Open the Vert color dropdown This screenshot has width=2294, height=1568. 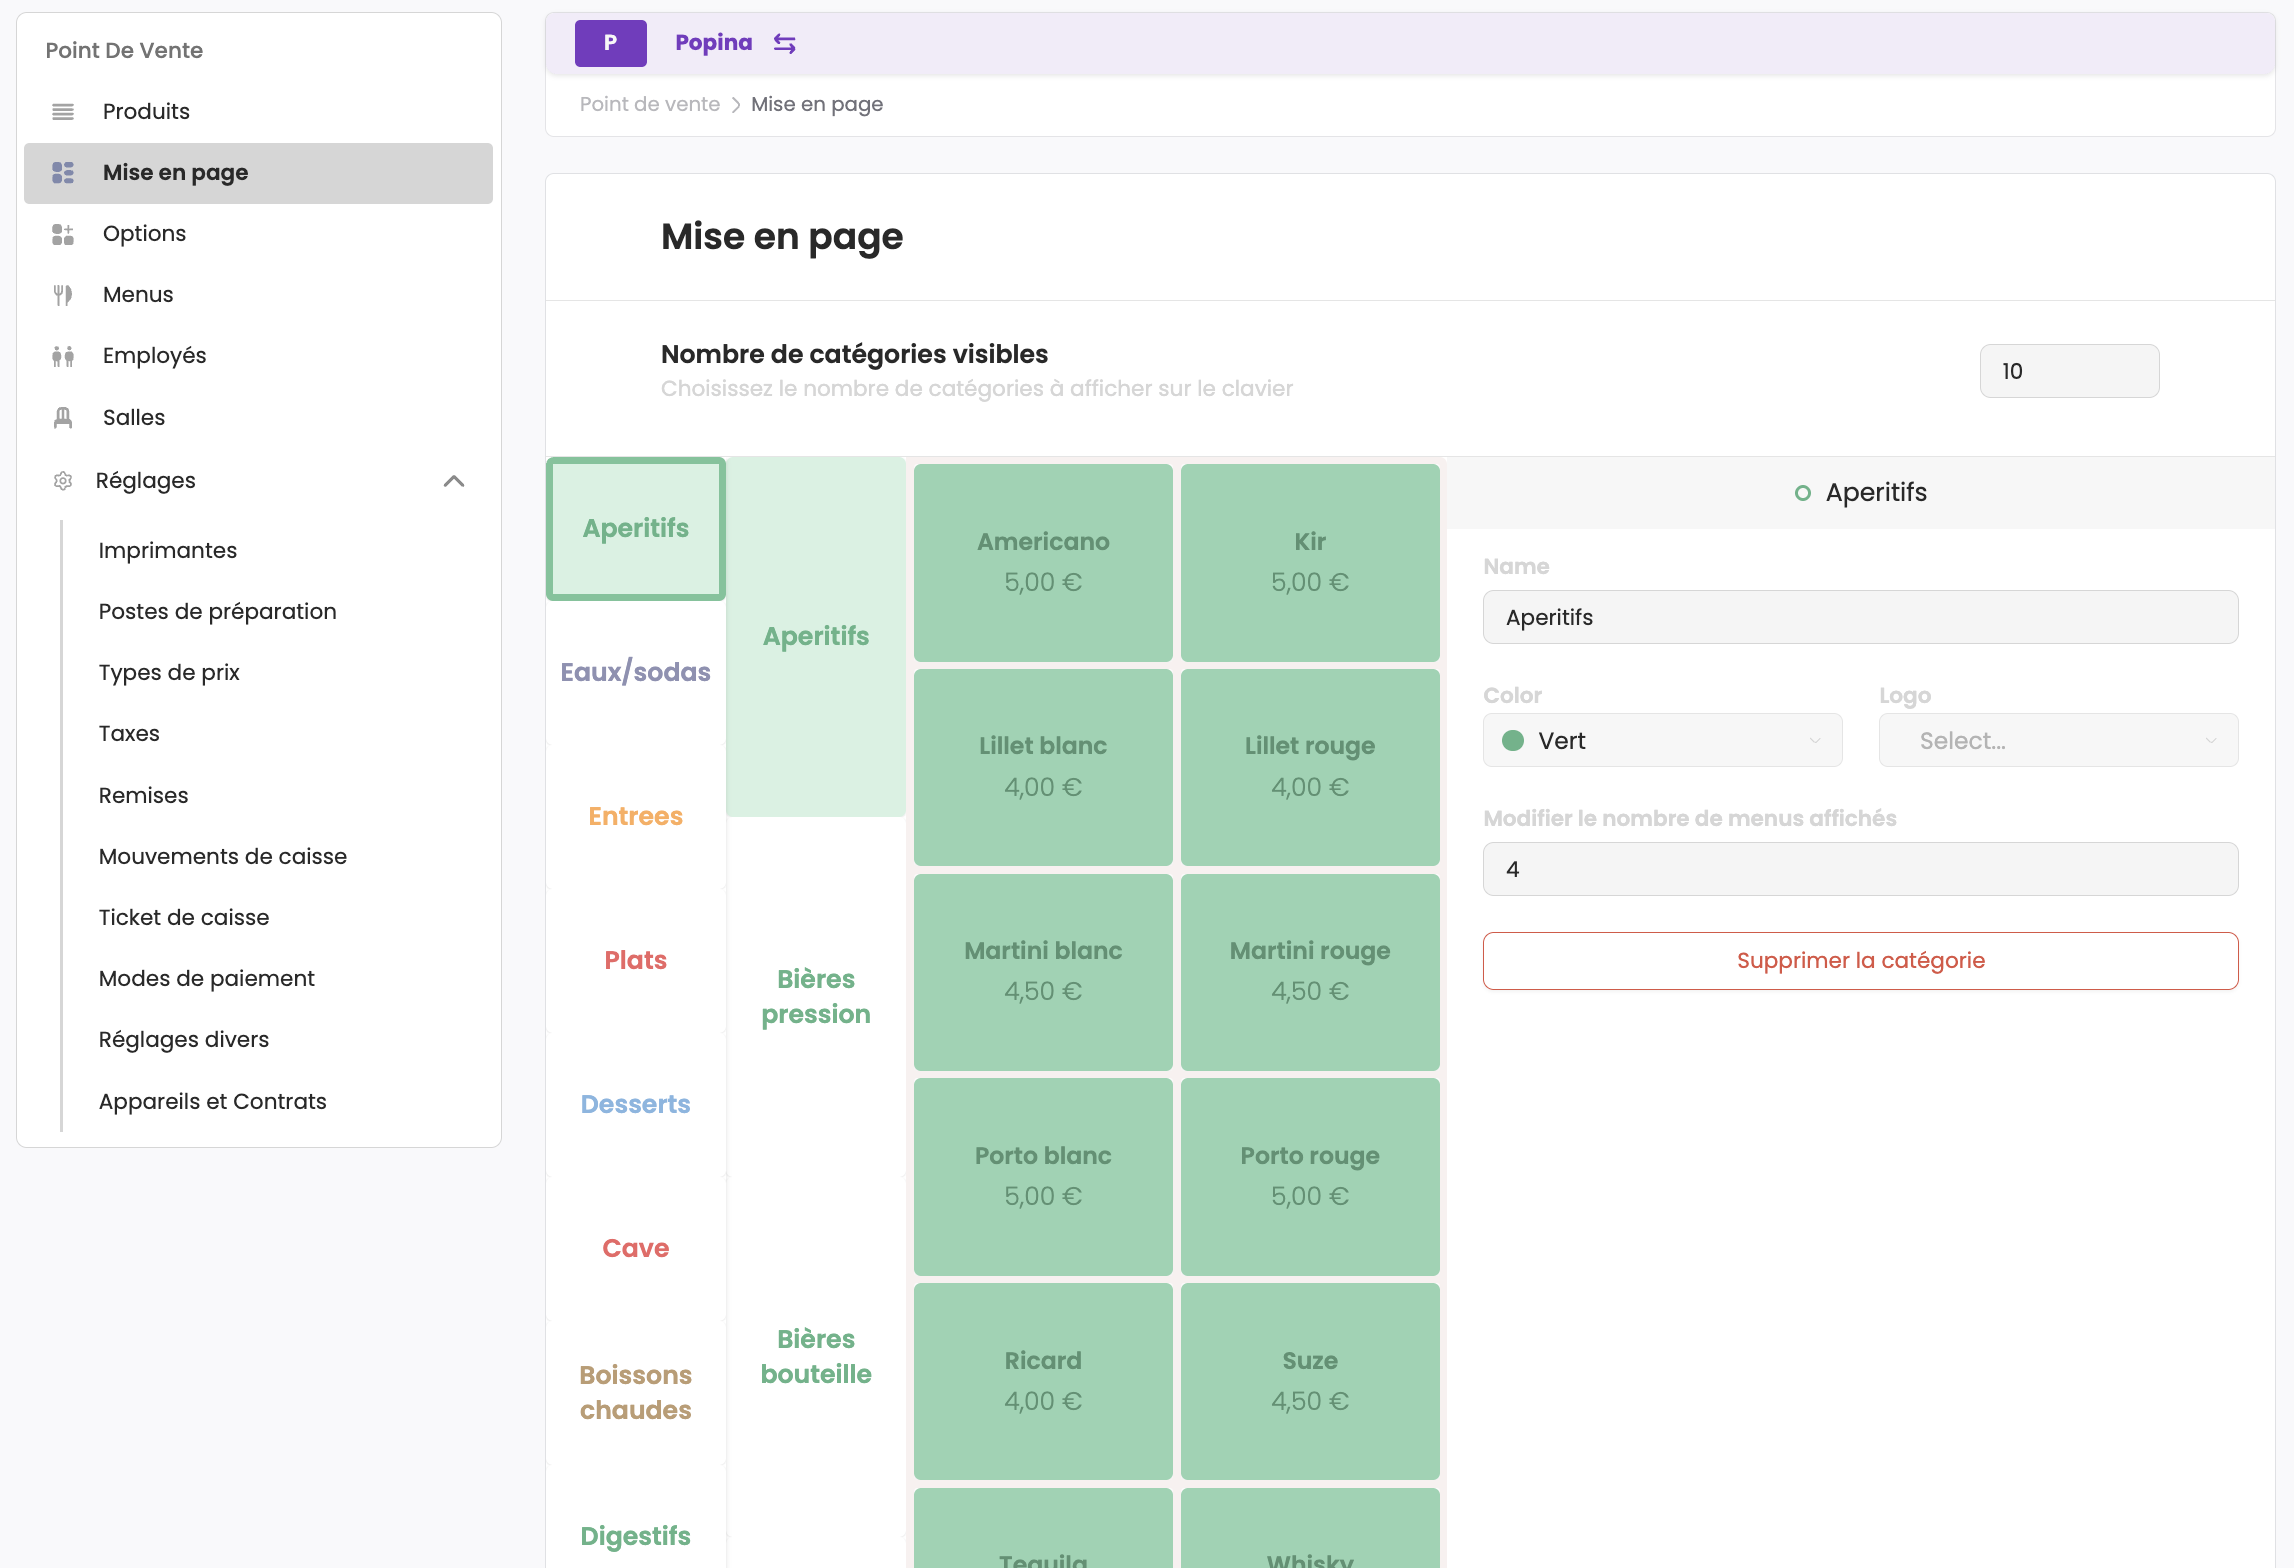(x=1662, y=740)
